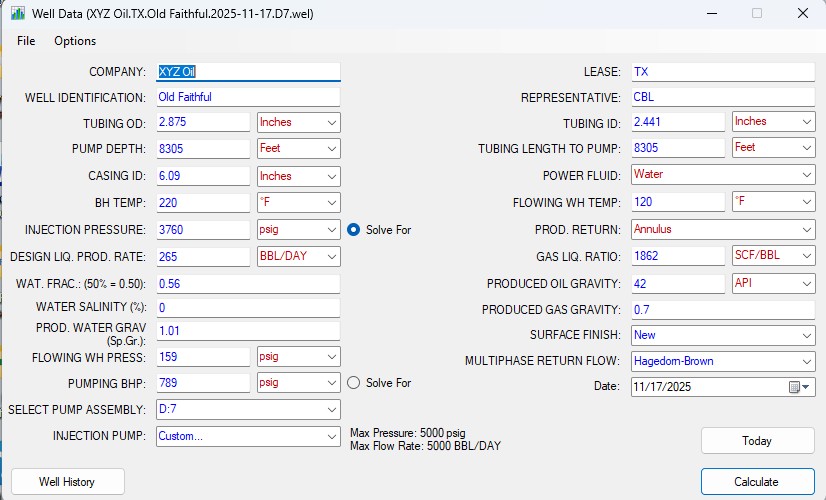
Task: Open the Injection Pump dropdown
Action: pyautogui.click(x=248, y=436)
